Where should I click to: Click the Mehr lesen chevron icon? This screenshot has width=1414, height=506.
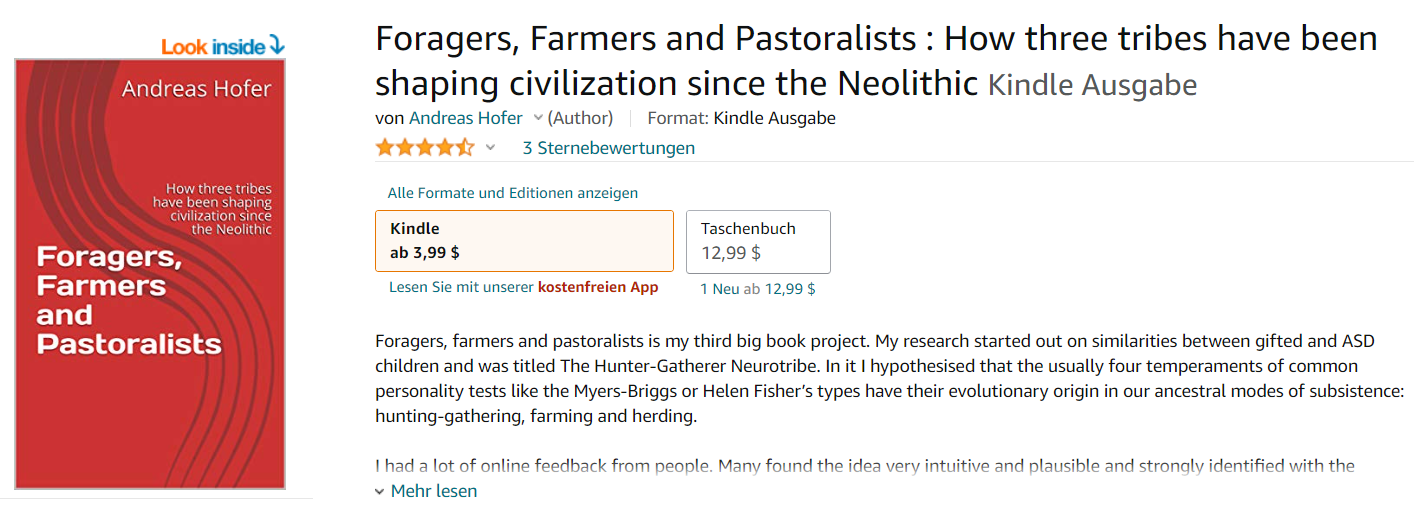pos(380,492)
